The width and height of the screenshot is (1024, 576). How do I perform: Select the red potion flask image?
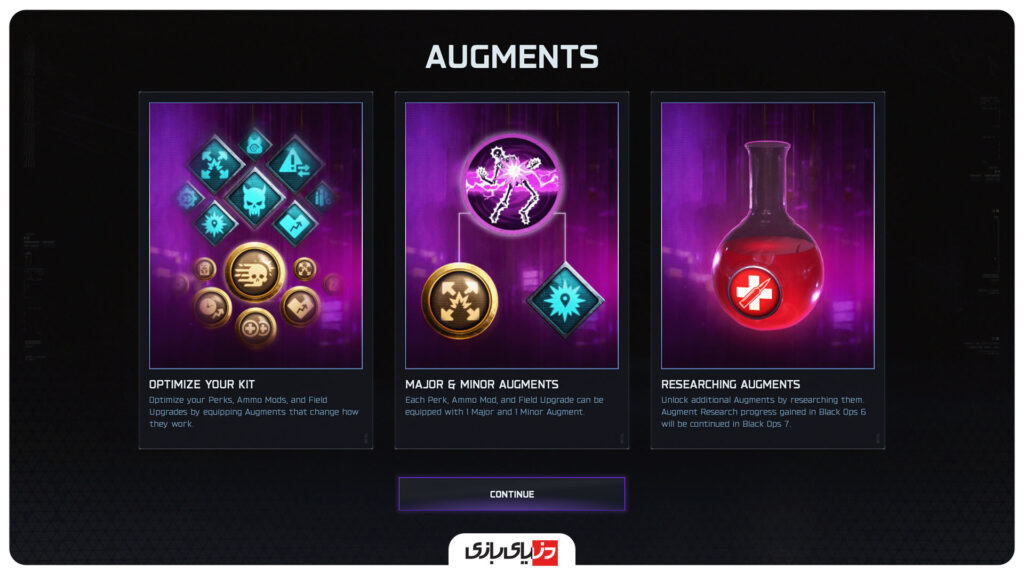point(768,235)
